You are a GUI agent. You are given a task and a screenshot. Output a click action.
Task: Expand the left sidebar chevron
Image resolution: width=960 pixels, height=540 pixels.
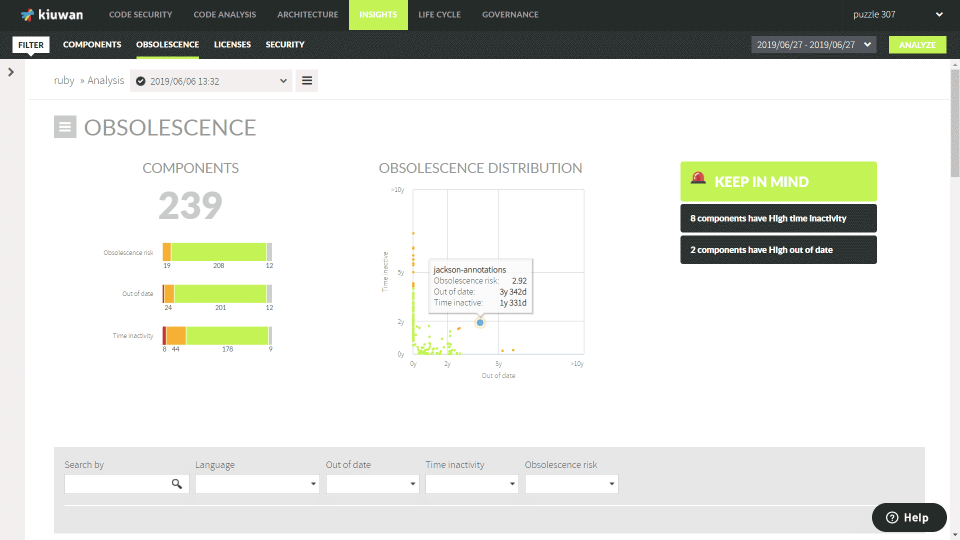click(x=11, y=72)
